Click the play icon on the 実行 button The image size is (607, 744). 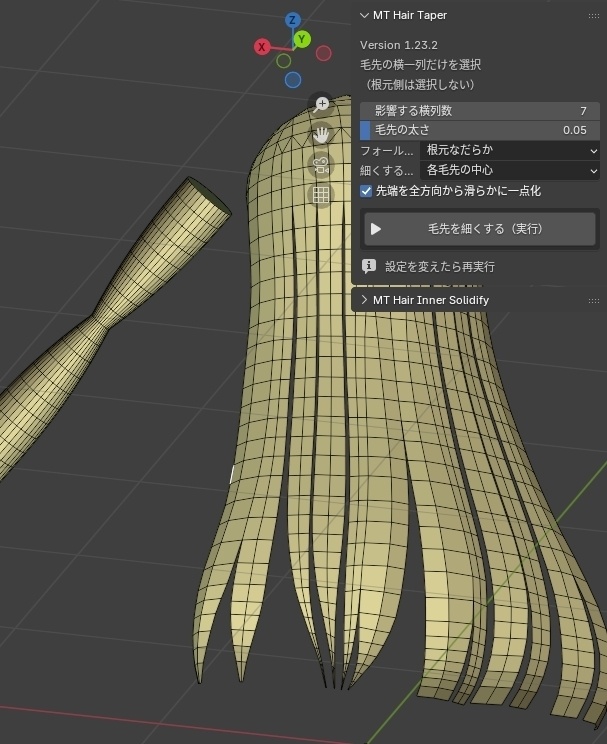point(376,229)
